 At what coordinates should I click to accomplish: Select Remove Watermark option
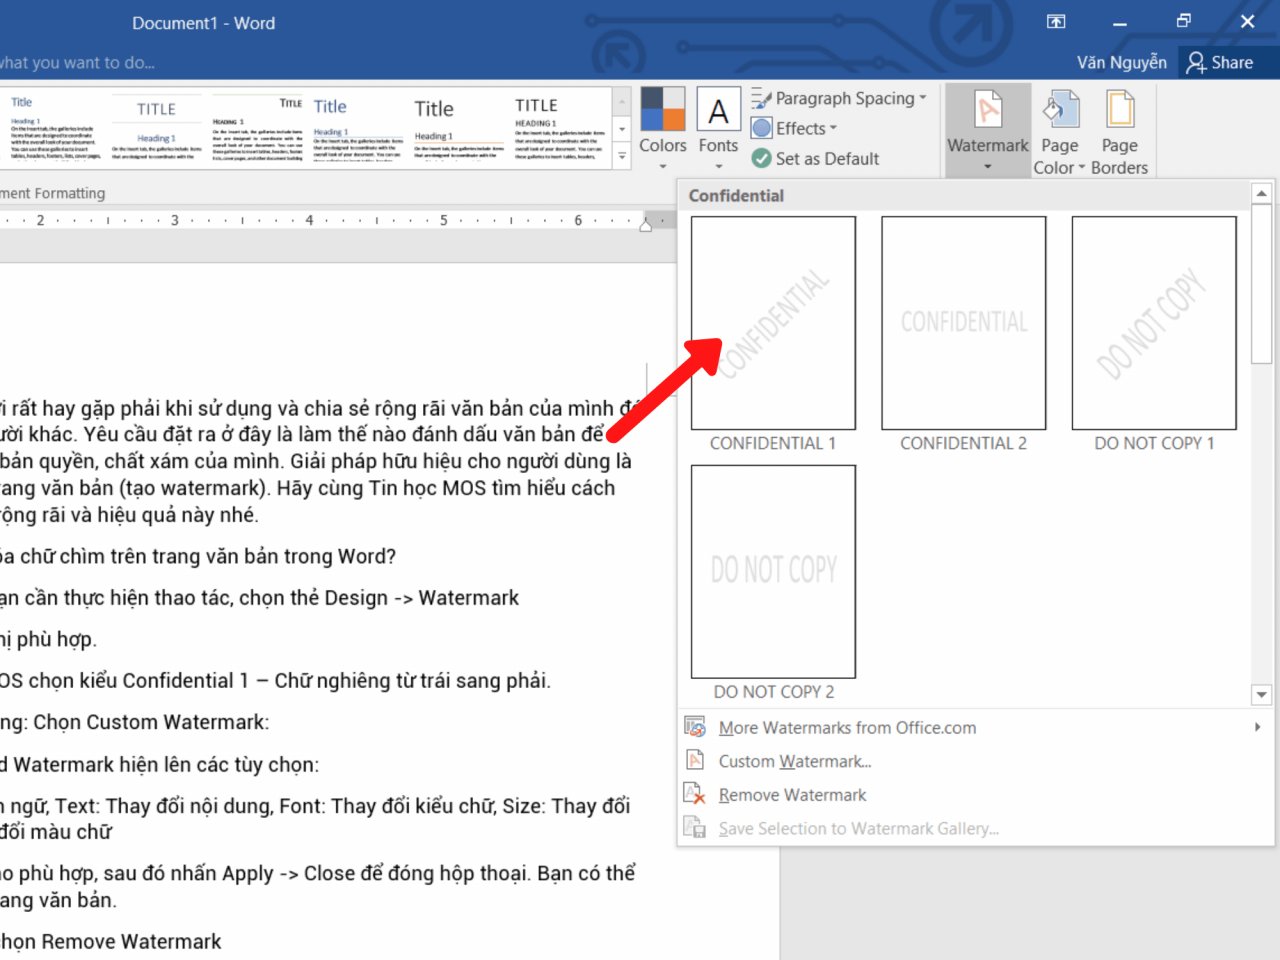coord(792,795)
